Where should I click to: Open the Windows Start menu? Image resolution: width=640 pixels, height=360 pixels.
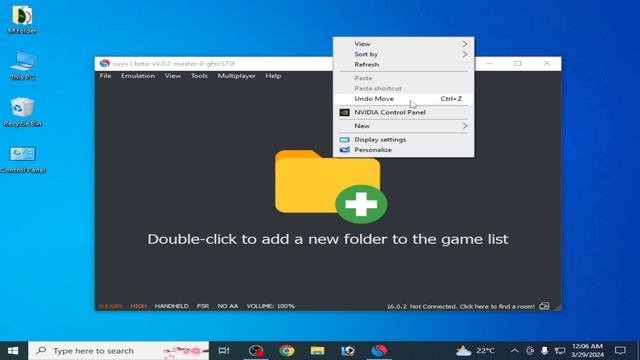13,351
